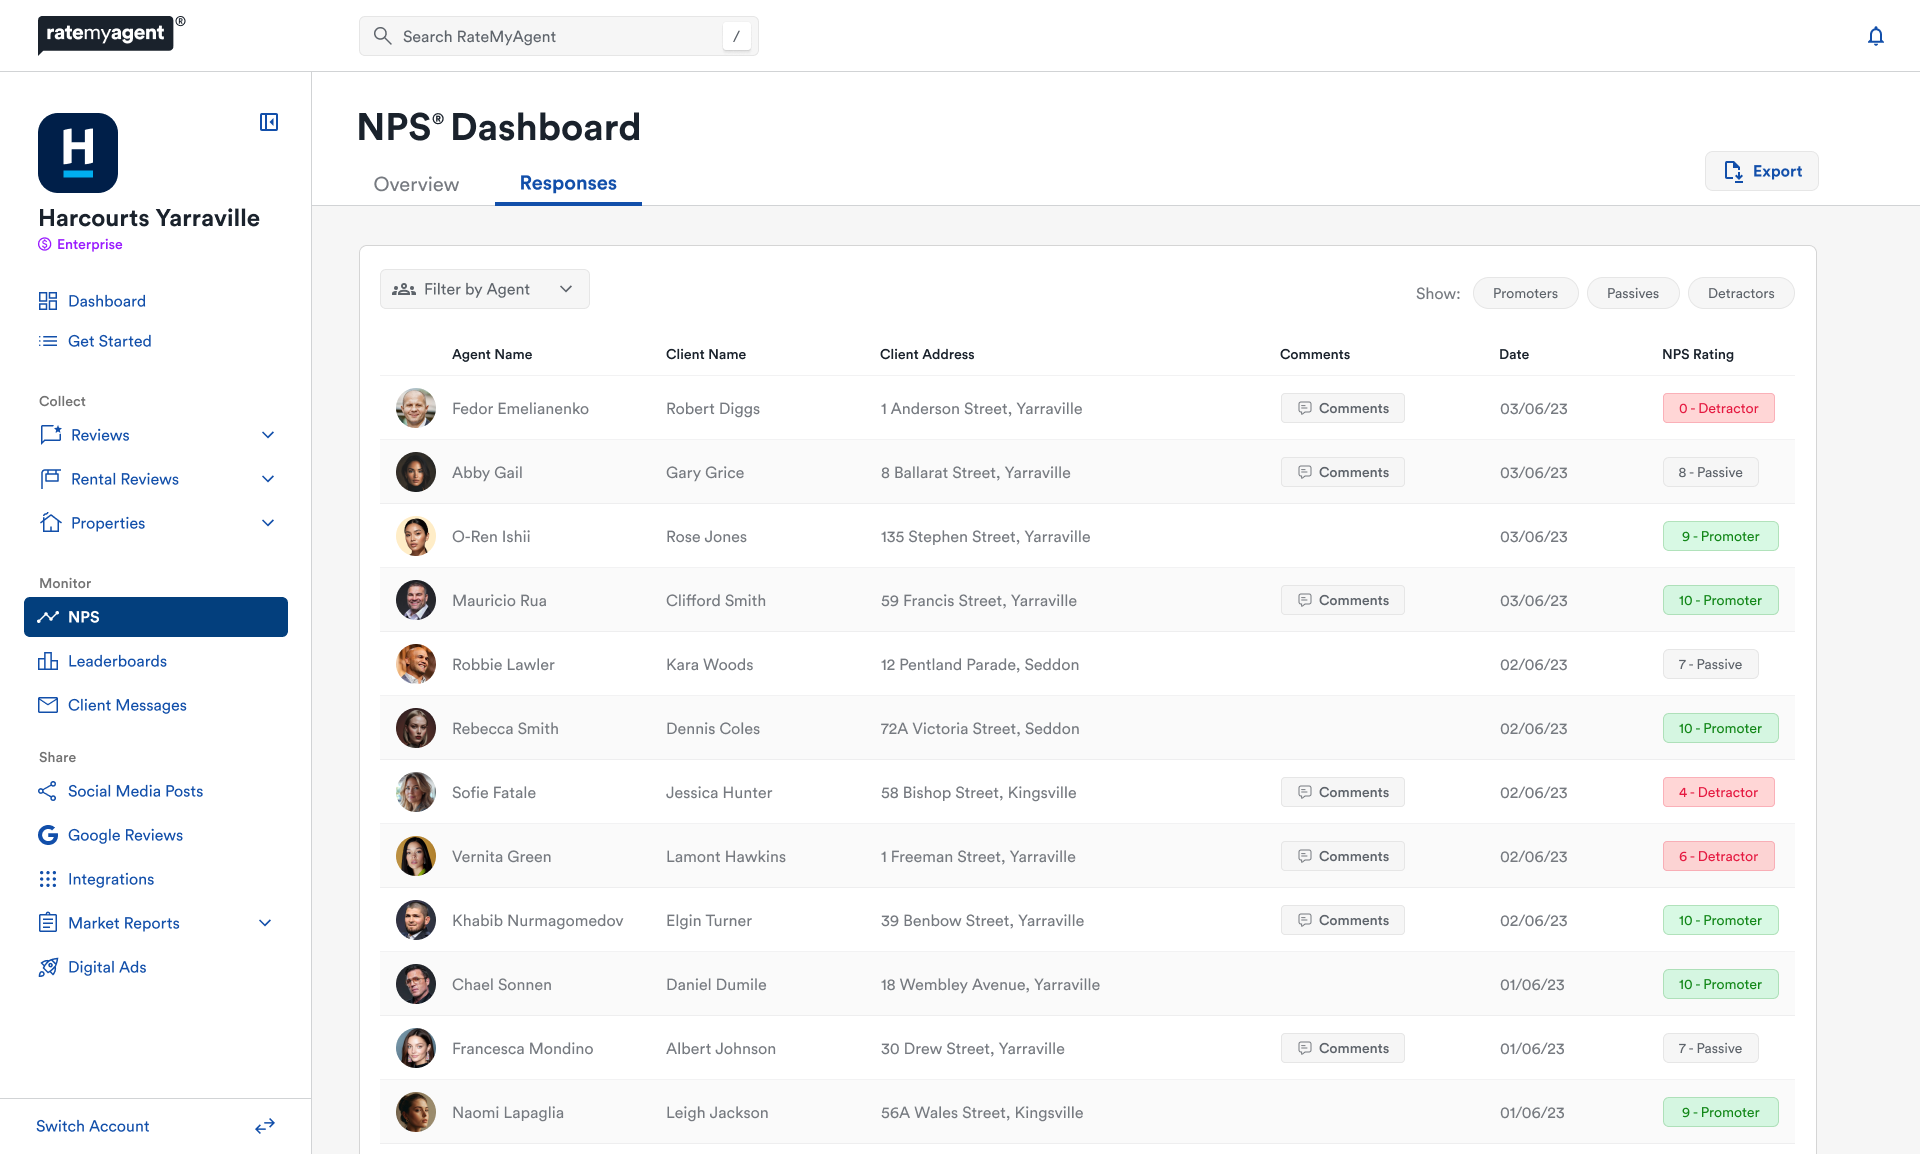This screenshot has height=1154, width=1920.
Task: Open Comments for Robert Diggs row
Action: (x=1342, y=408)
